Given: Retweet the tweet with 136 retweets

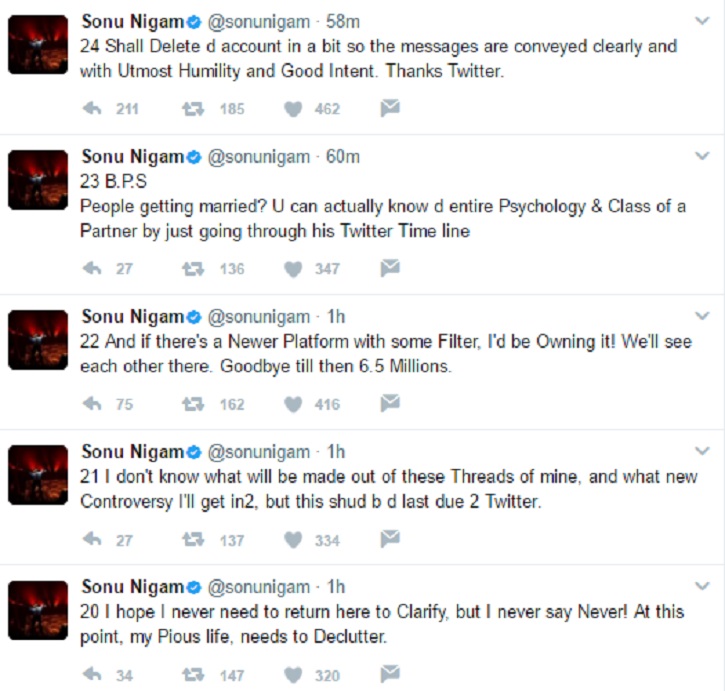Looking at the screenshot, I should click(194, 267).
